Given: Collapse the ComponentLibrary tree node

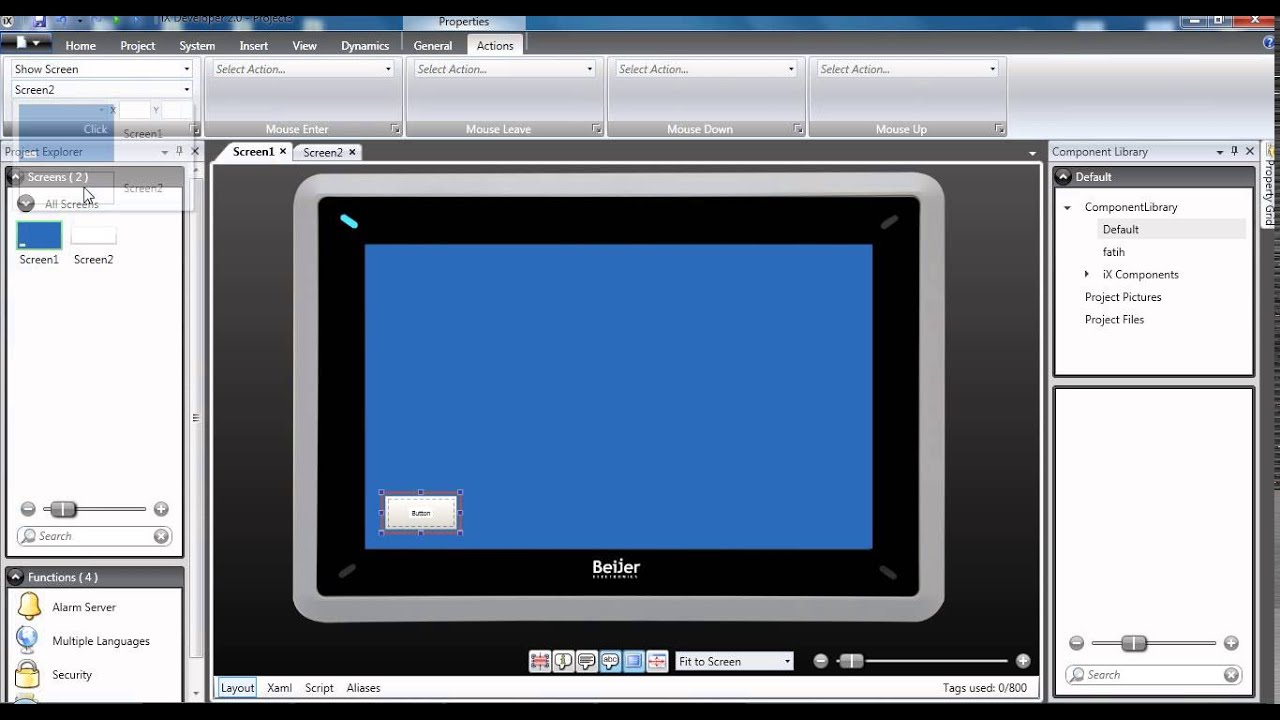Looking at the screenshot, I should pos(1067,207).
